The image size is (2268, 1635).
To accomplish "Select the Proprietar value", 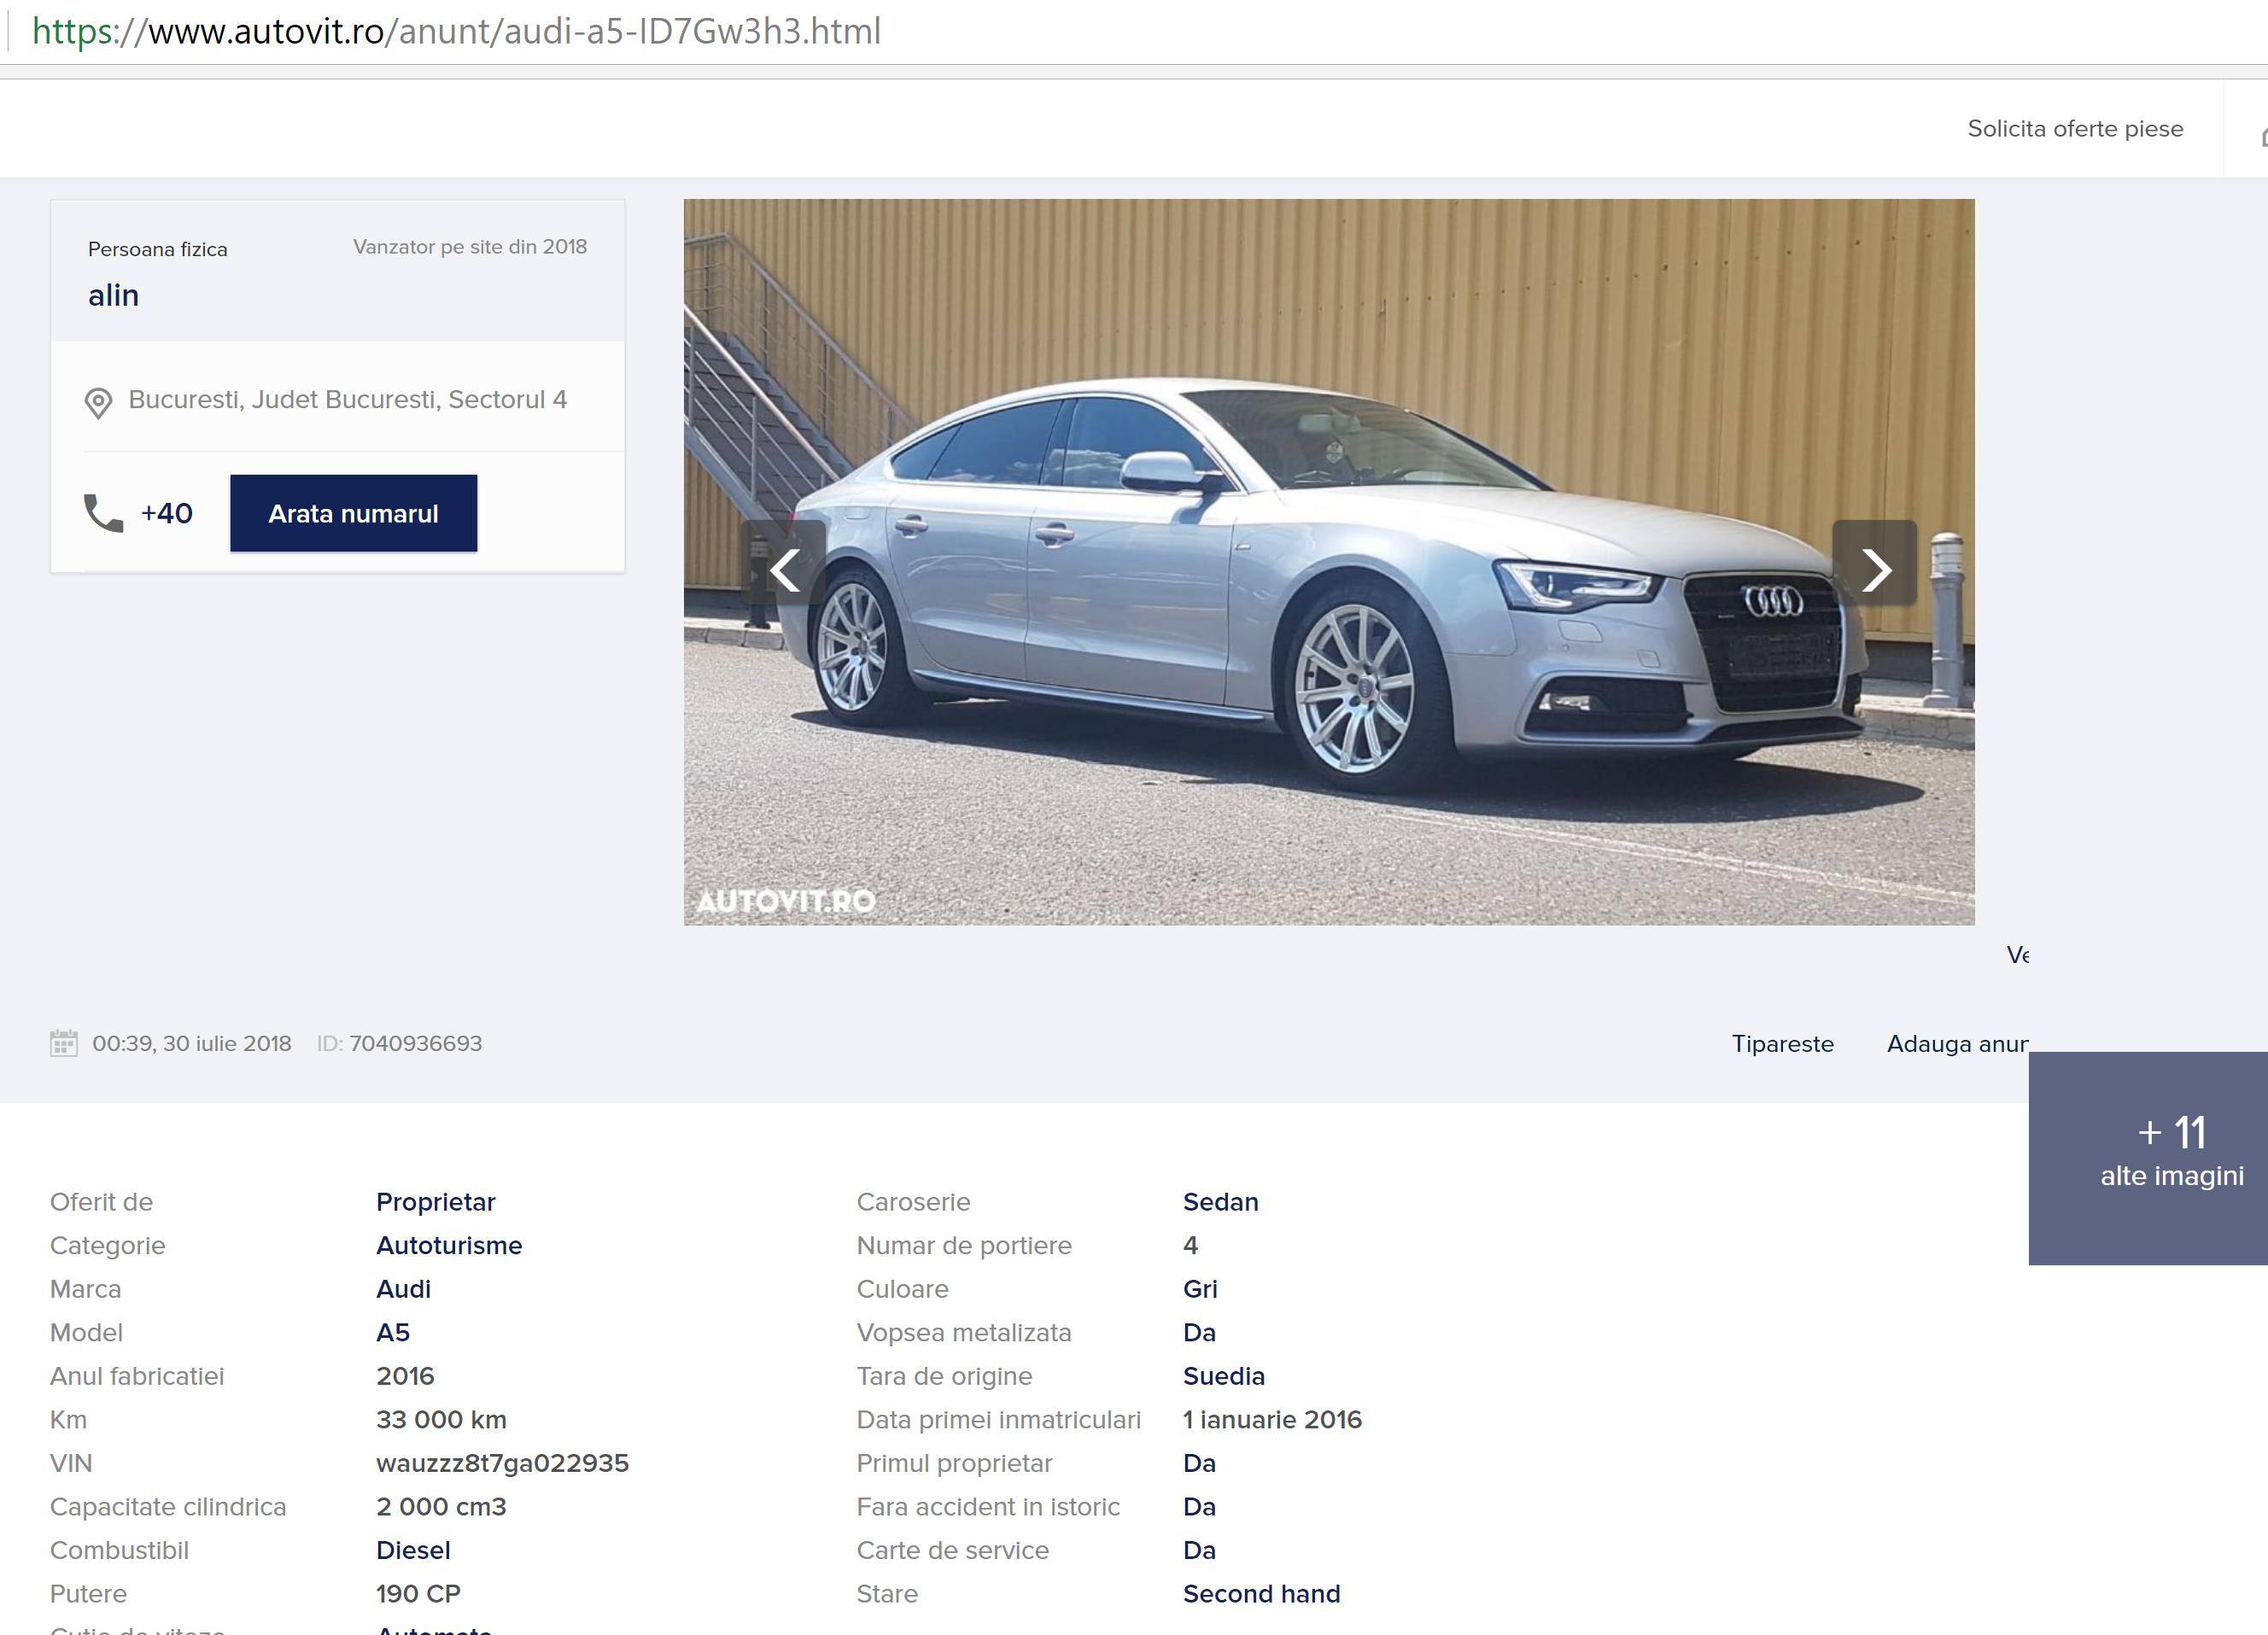I will (436, 1201).
